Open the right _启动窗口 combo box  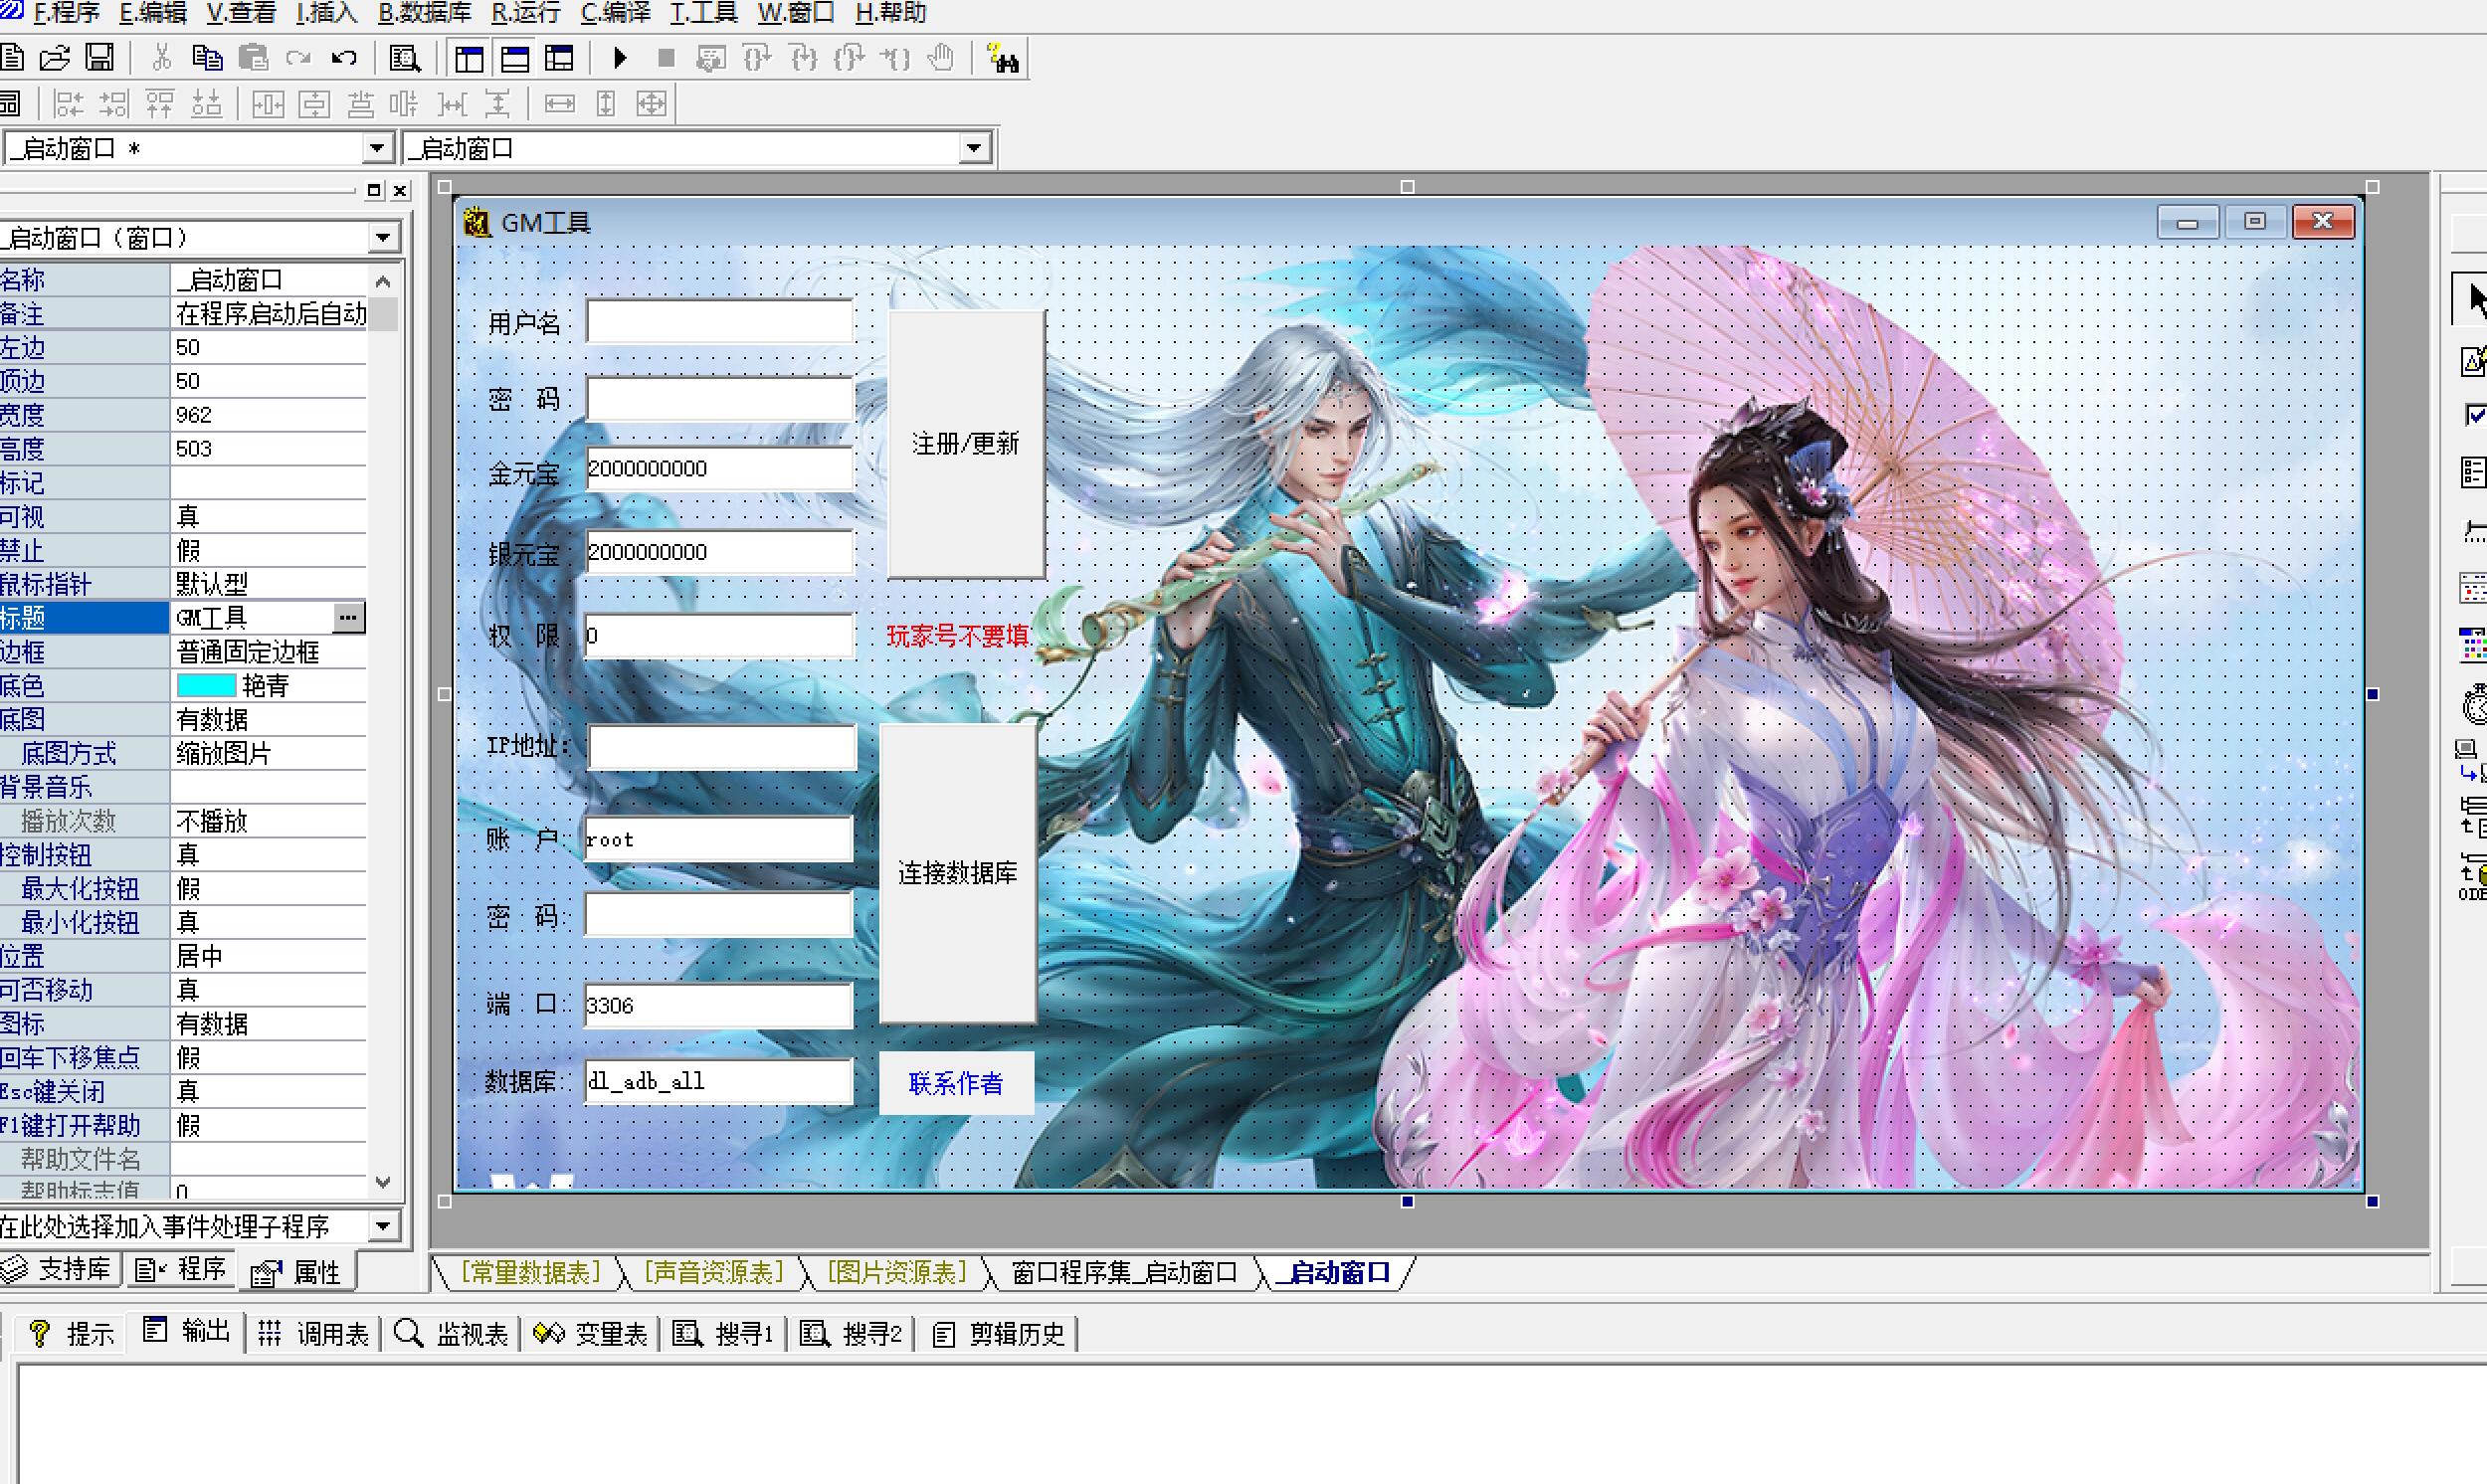[x=974, y=149]
